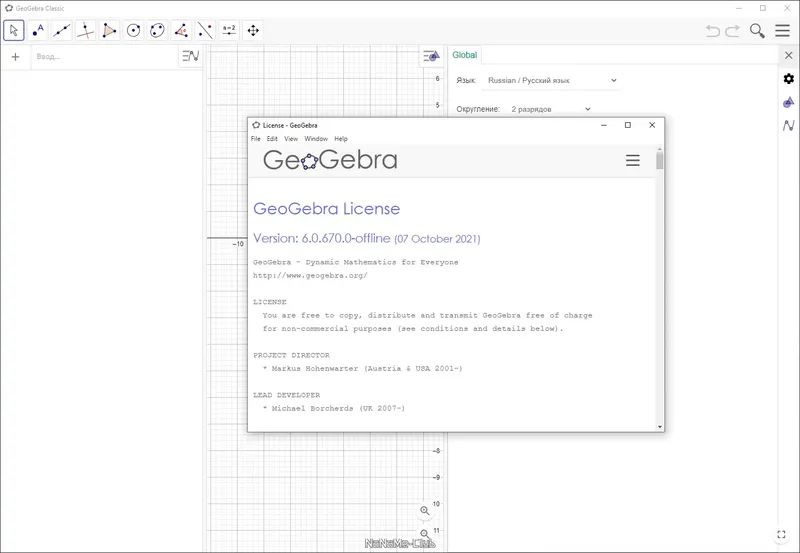This screenshot has width=800, height=553.
Task: Open the View menu in License window
Action: pos(291,139)
